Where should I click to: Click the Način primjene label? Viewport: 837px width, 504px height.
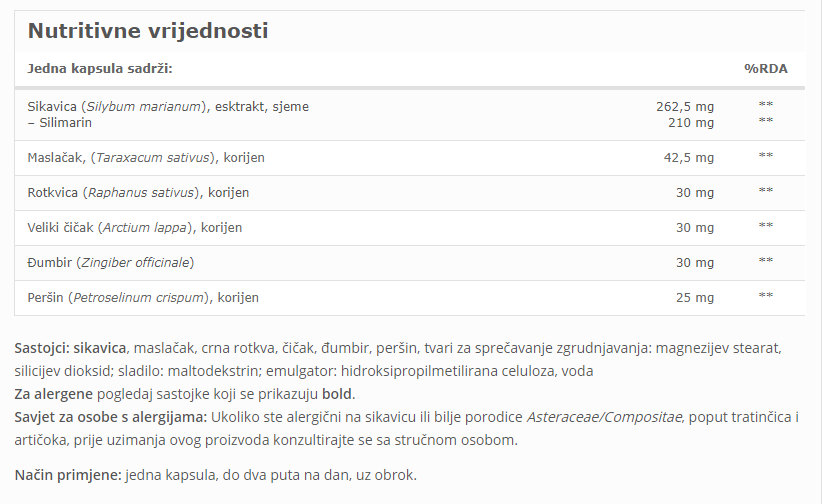click(x=68, y=475)
